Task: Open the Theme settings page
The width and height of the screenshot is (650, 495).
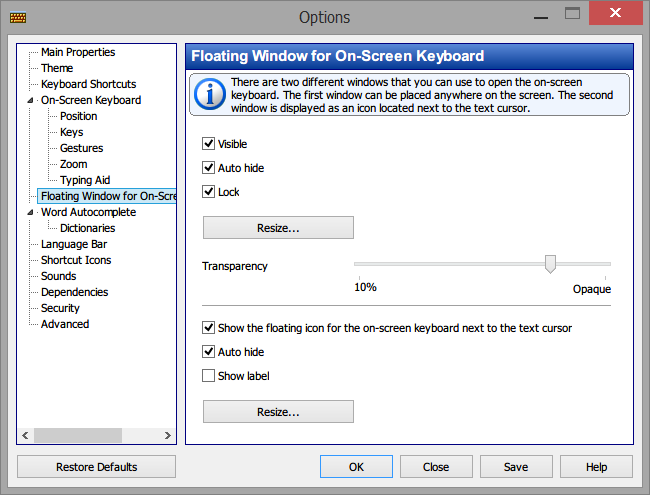Action: pos(57,68)
